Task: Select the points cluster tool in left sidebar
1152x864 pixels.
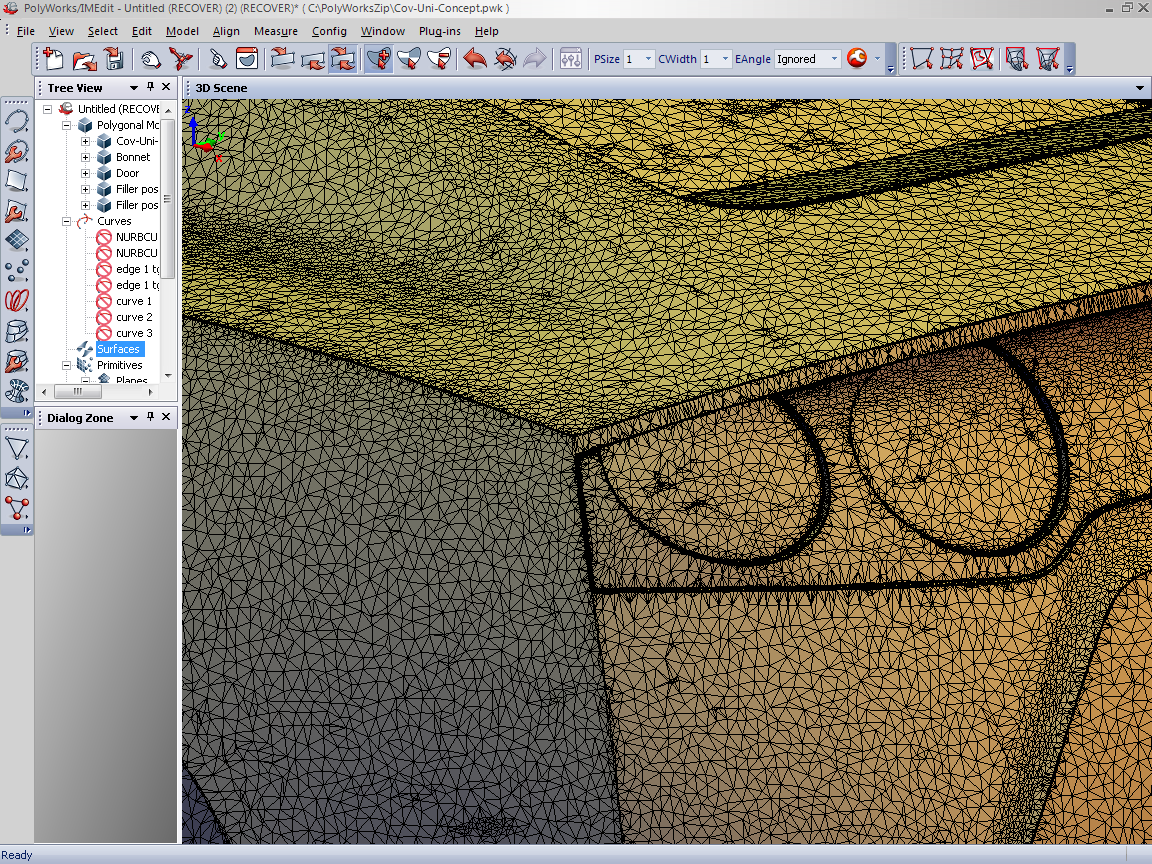Action: click(x=17, y=270)
